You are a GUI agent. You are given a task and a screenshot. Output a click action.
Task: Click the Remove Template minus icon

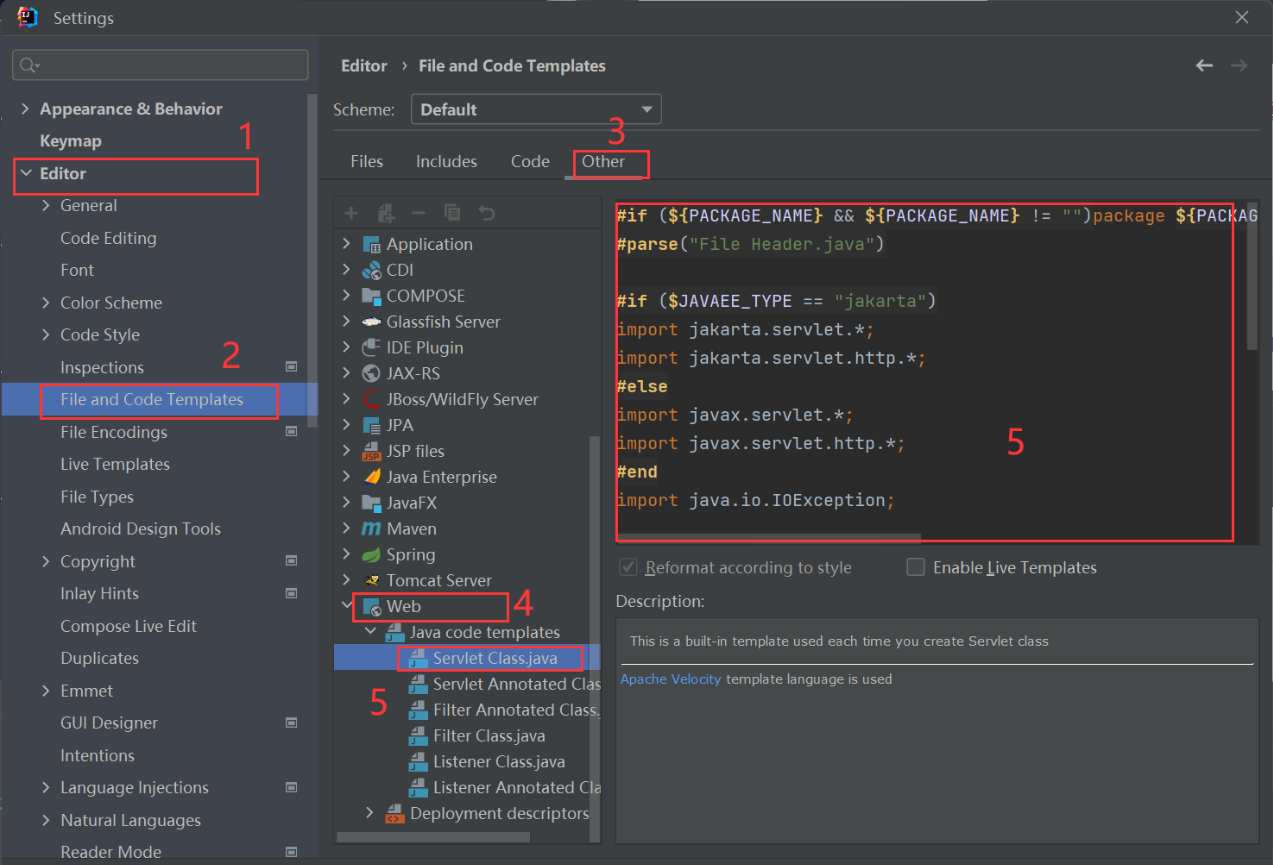pos(419,213)
